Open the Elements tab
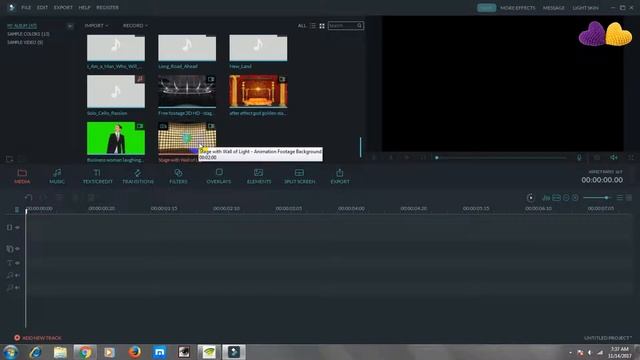 (x=259, y=176)
